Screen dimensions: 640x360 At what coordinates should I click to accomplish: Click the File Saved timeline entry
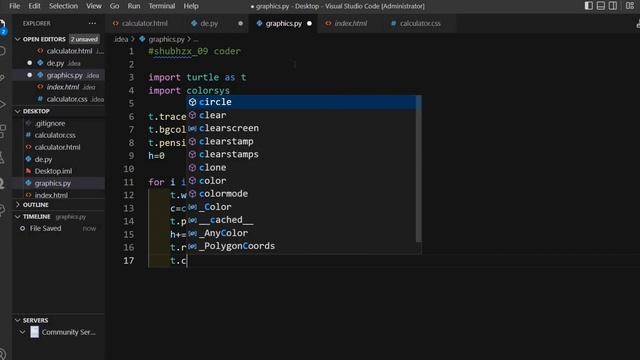point(59,229)
